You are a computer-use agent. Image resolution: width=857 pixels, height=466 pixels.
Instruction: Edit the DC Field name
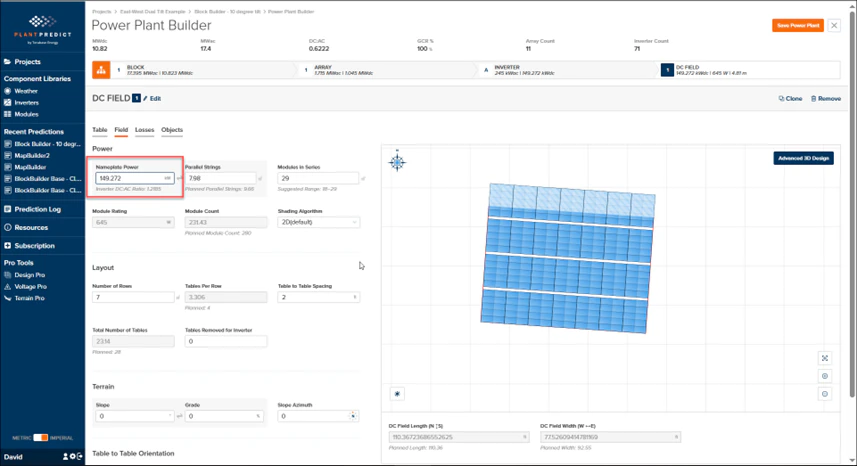pyautogui.click(x=152, y=99)
